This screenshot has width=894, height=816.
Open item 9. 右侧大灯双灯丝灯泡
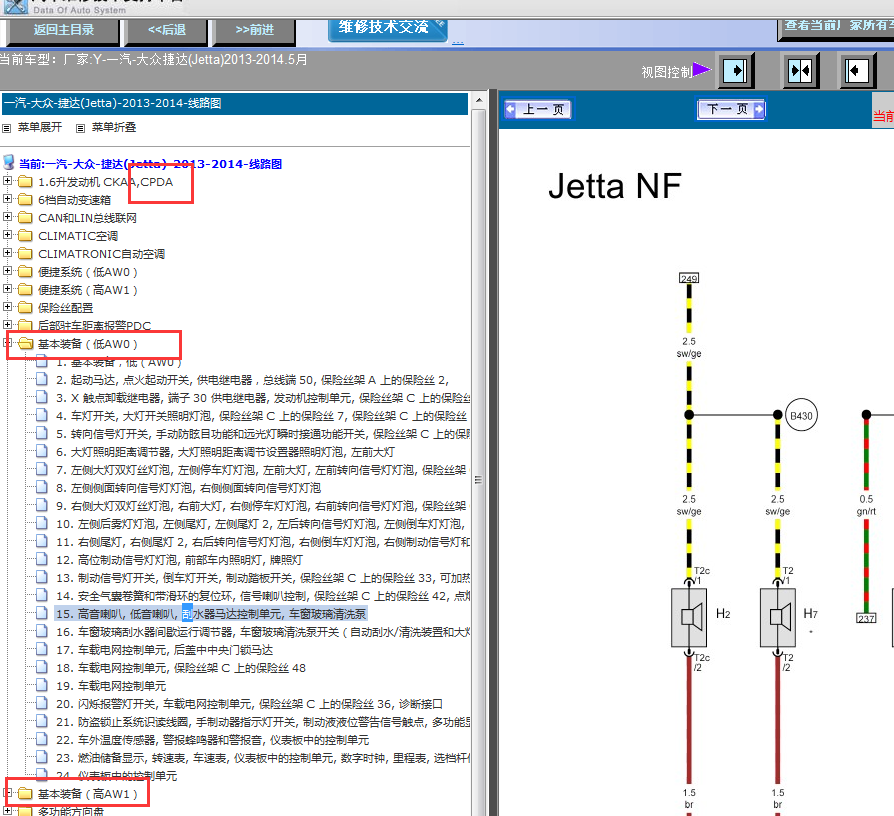point(261,506)
